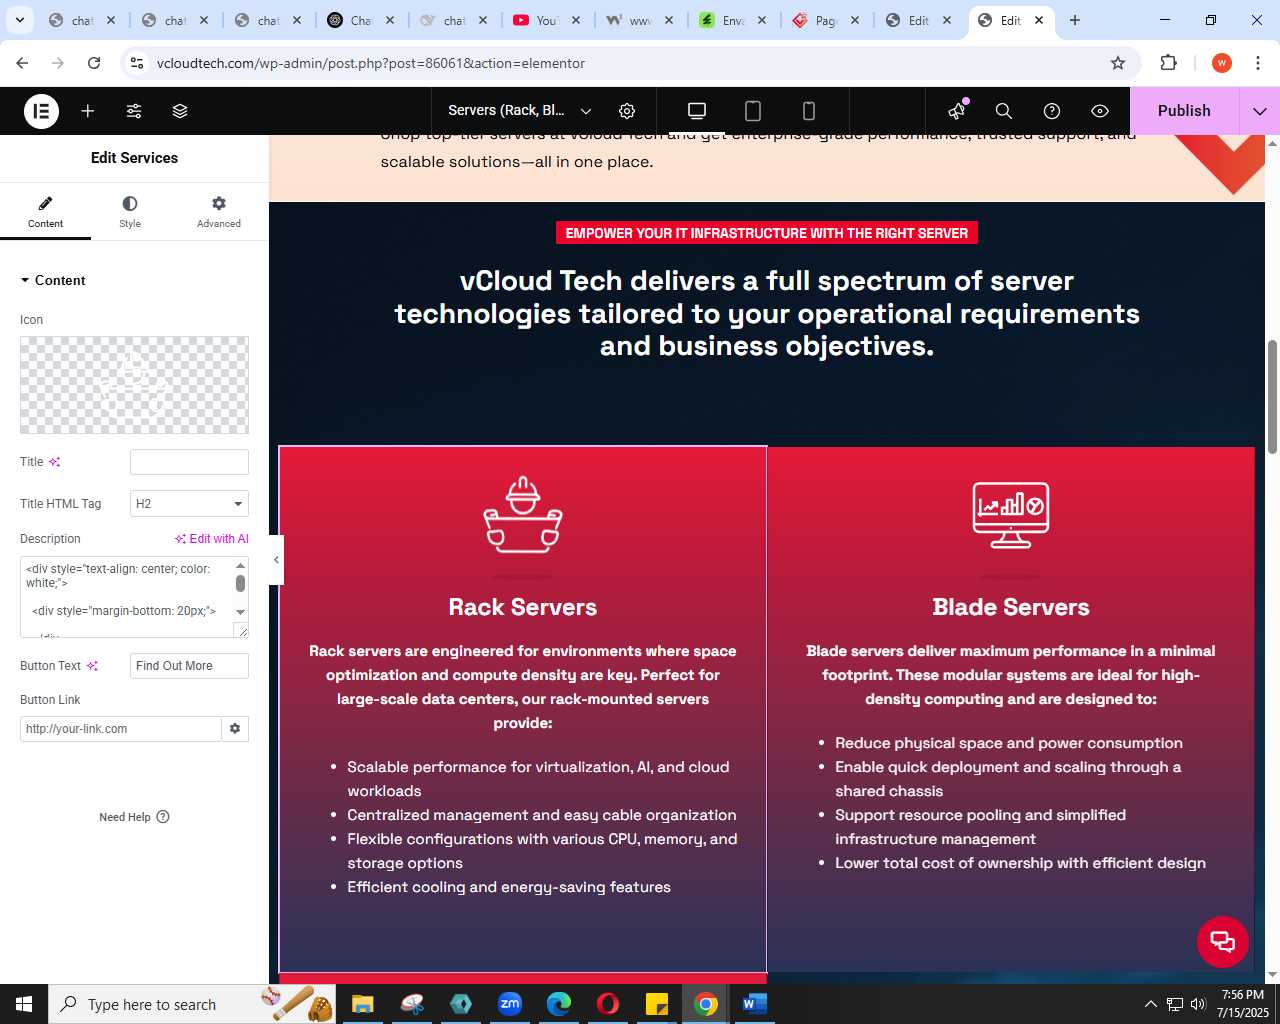Image resolution: width=1280 pixels, height=1024 pixels.
Task: Open Windows Start menu
Action: pyautogui.click(x=24, y=1004)
